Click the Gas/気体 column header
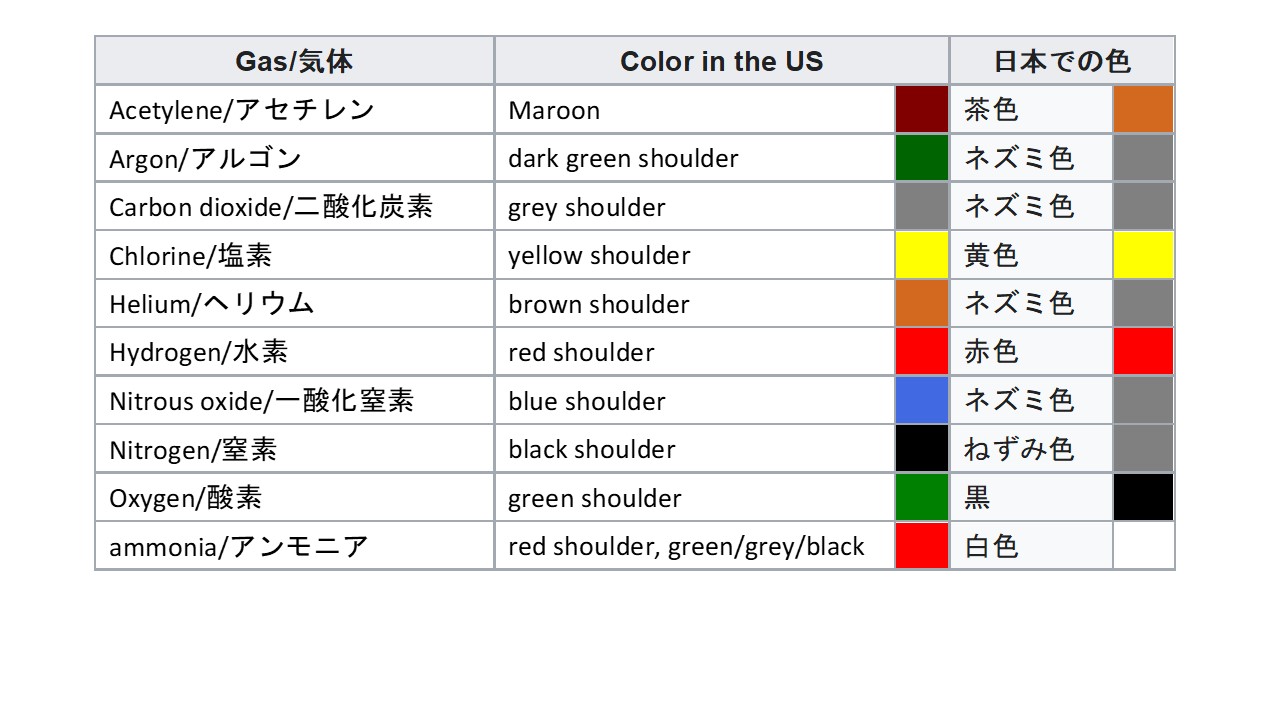1280x720 pixels. click(294, 61)
